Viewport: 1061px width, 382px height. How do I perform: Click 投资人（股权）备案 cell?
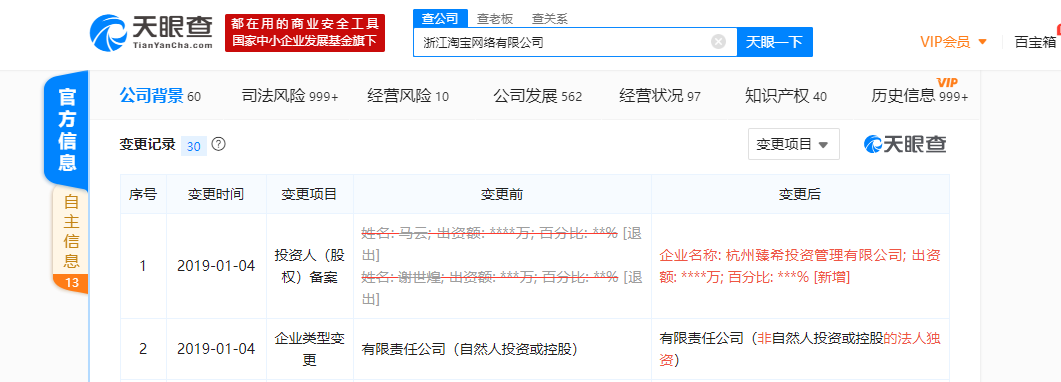pos(309,266)
